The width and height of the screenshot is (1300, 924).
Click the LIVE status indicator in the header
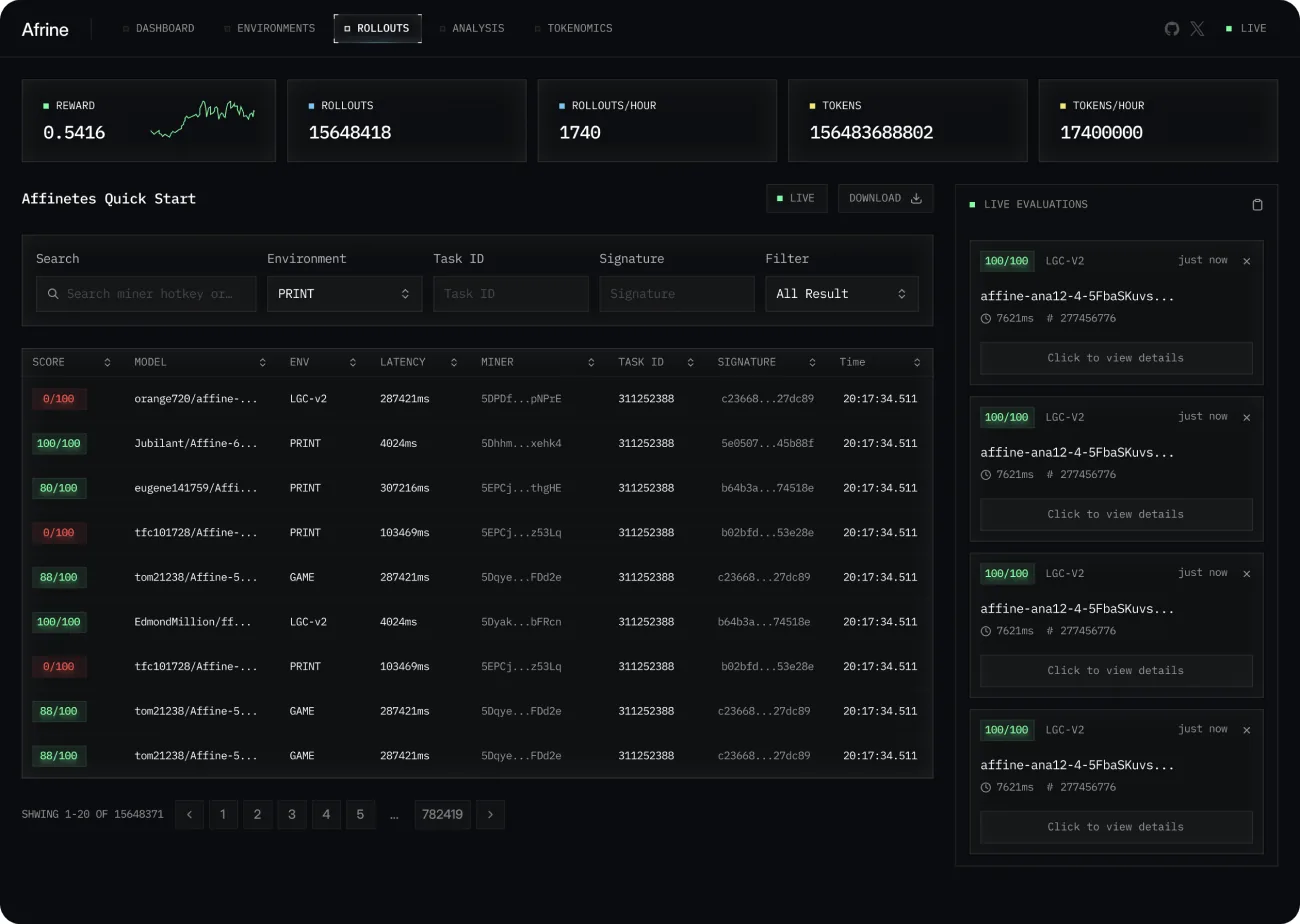click(1246, 29)
